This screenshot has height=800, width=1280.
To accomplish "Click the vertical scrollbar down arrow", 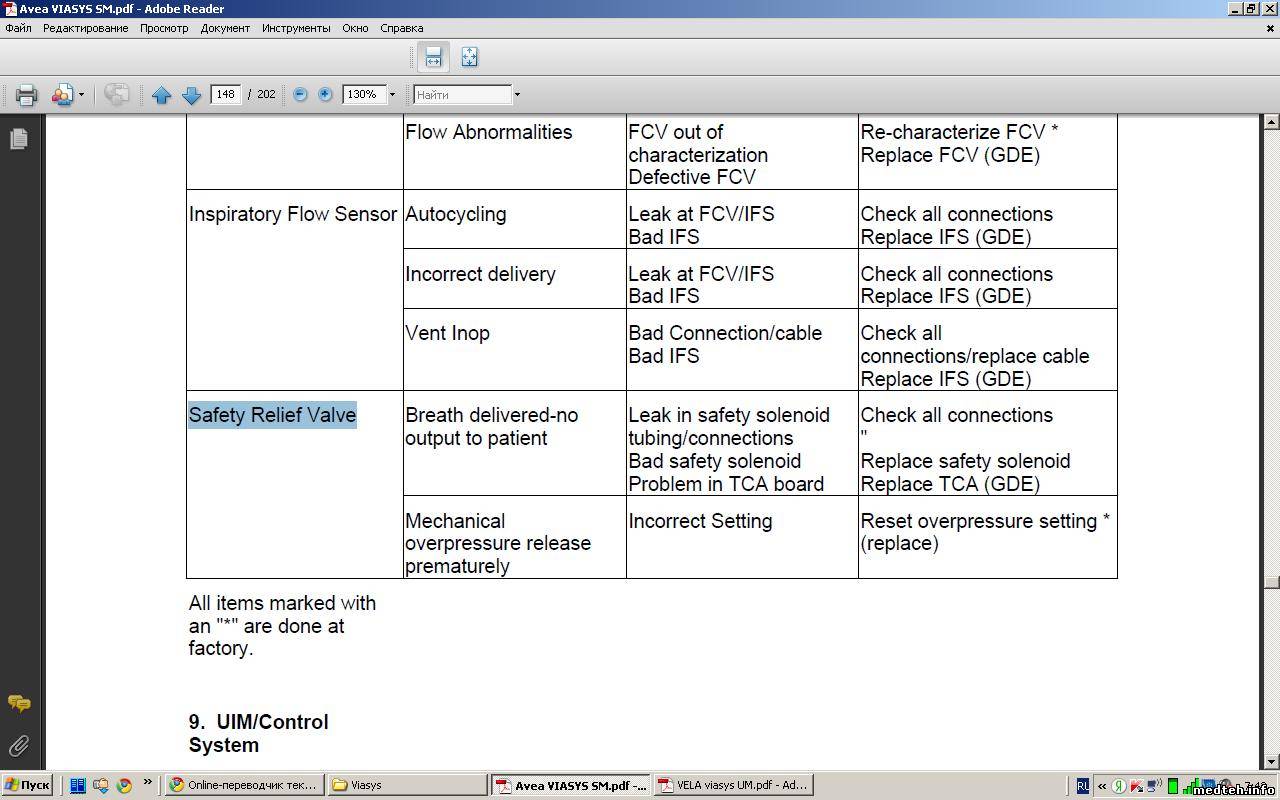I will click(x=1271, y=762).
